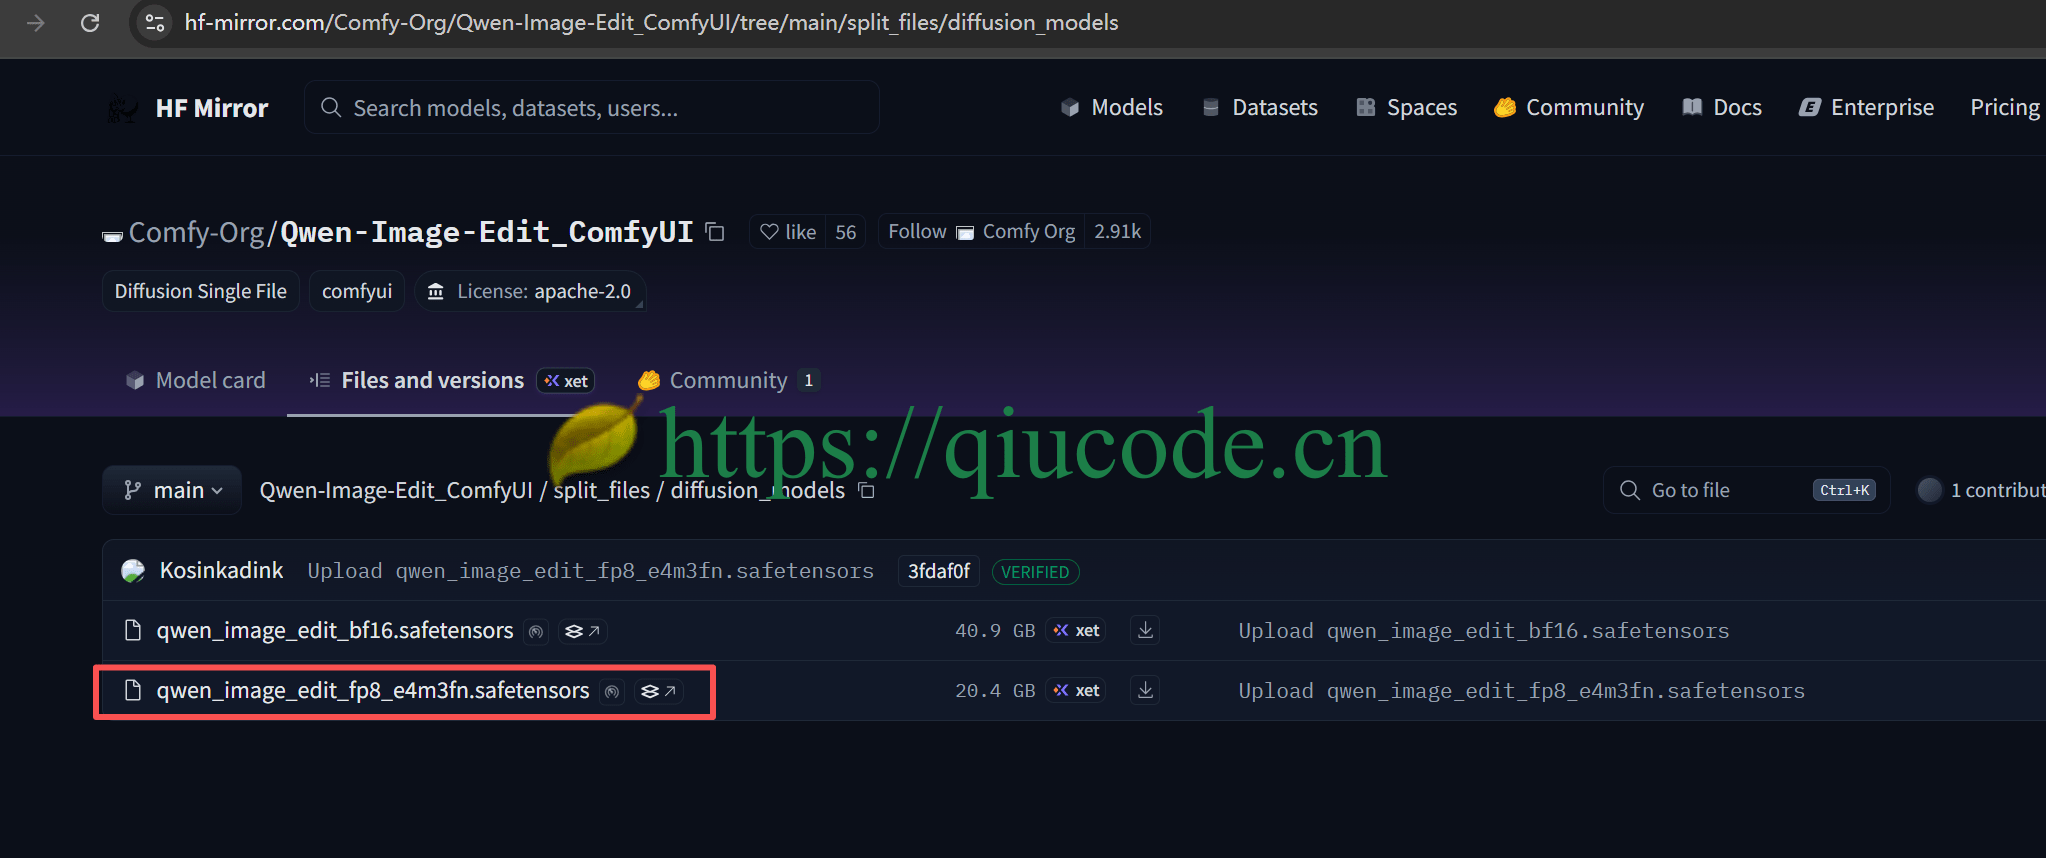Filter by comfyui tag

click(x=357, y=291)
